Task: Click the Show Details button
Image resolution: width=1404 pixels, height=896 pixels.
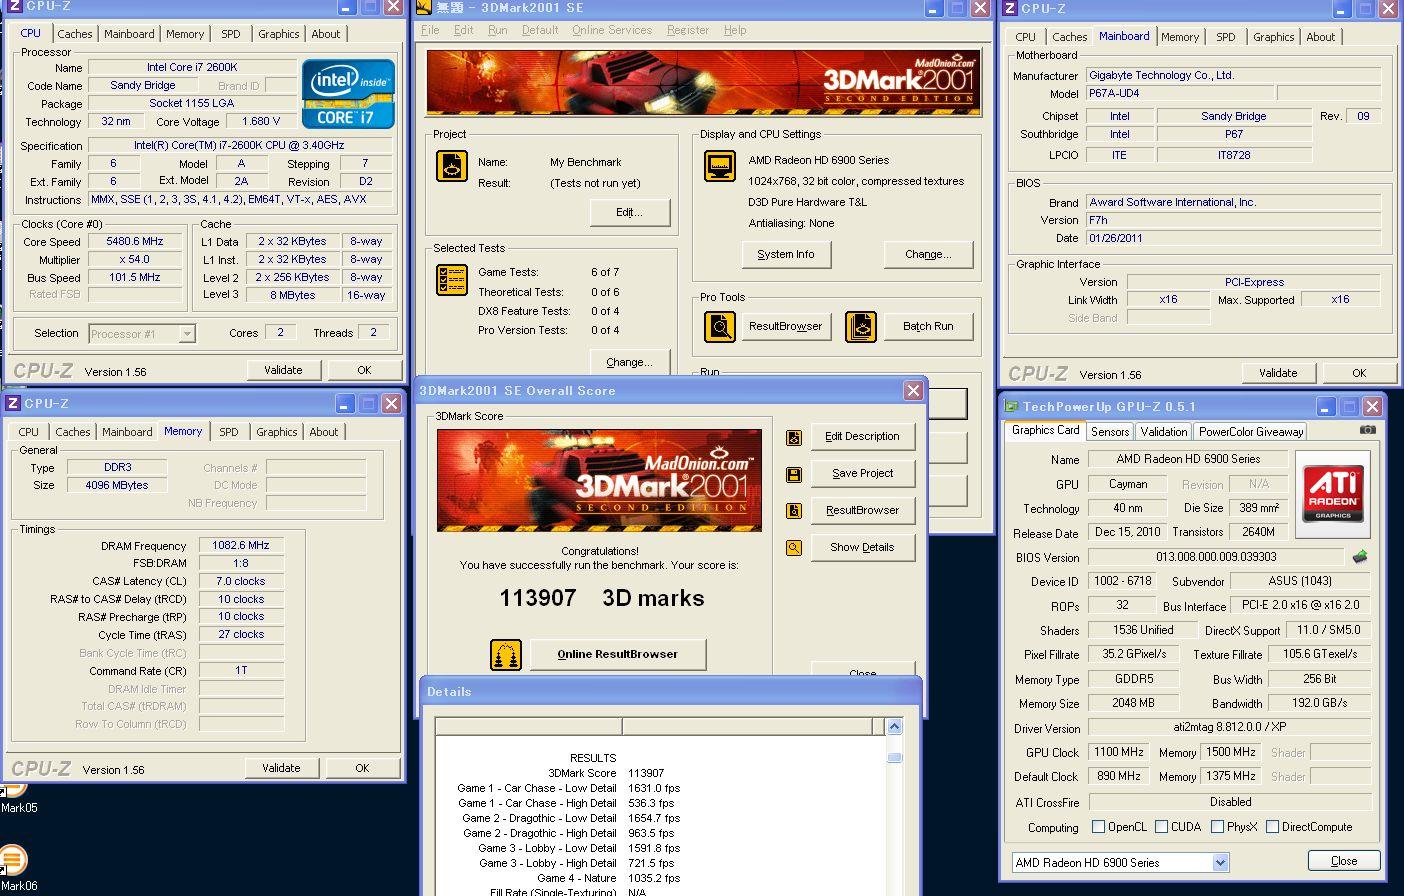Action: 861,547
